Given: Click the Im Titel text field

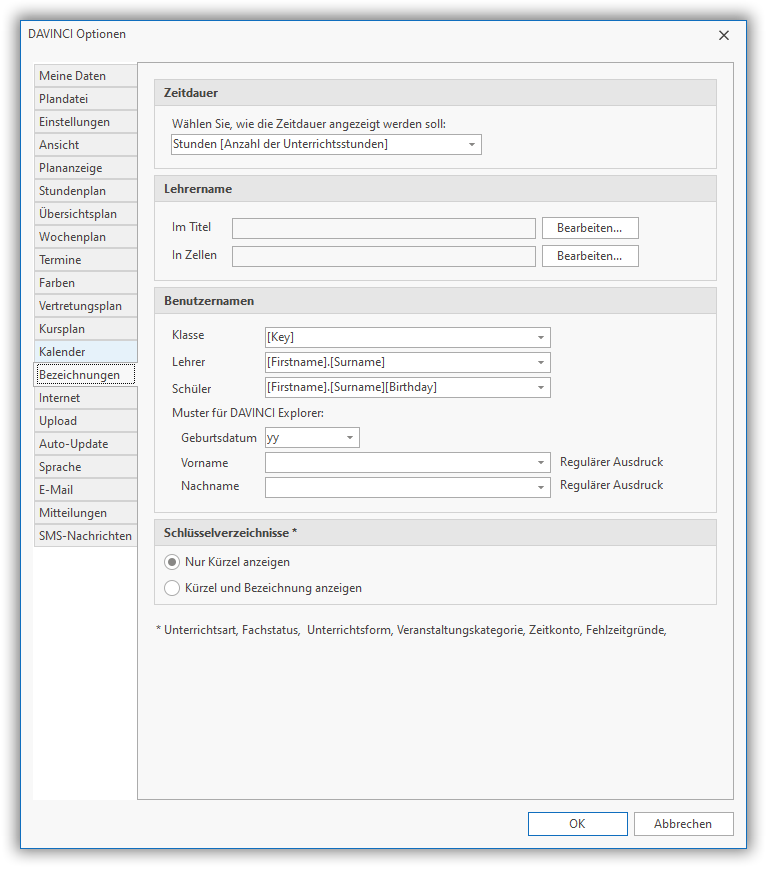Looking at the screenshot, I should (x=383, y=228).
